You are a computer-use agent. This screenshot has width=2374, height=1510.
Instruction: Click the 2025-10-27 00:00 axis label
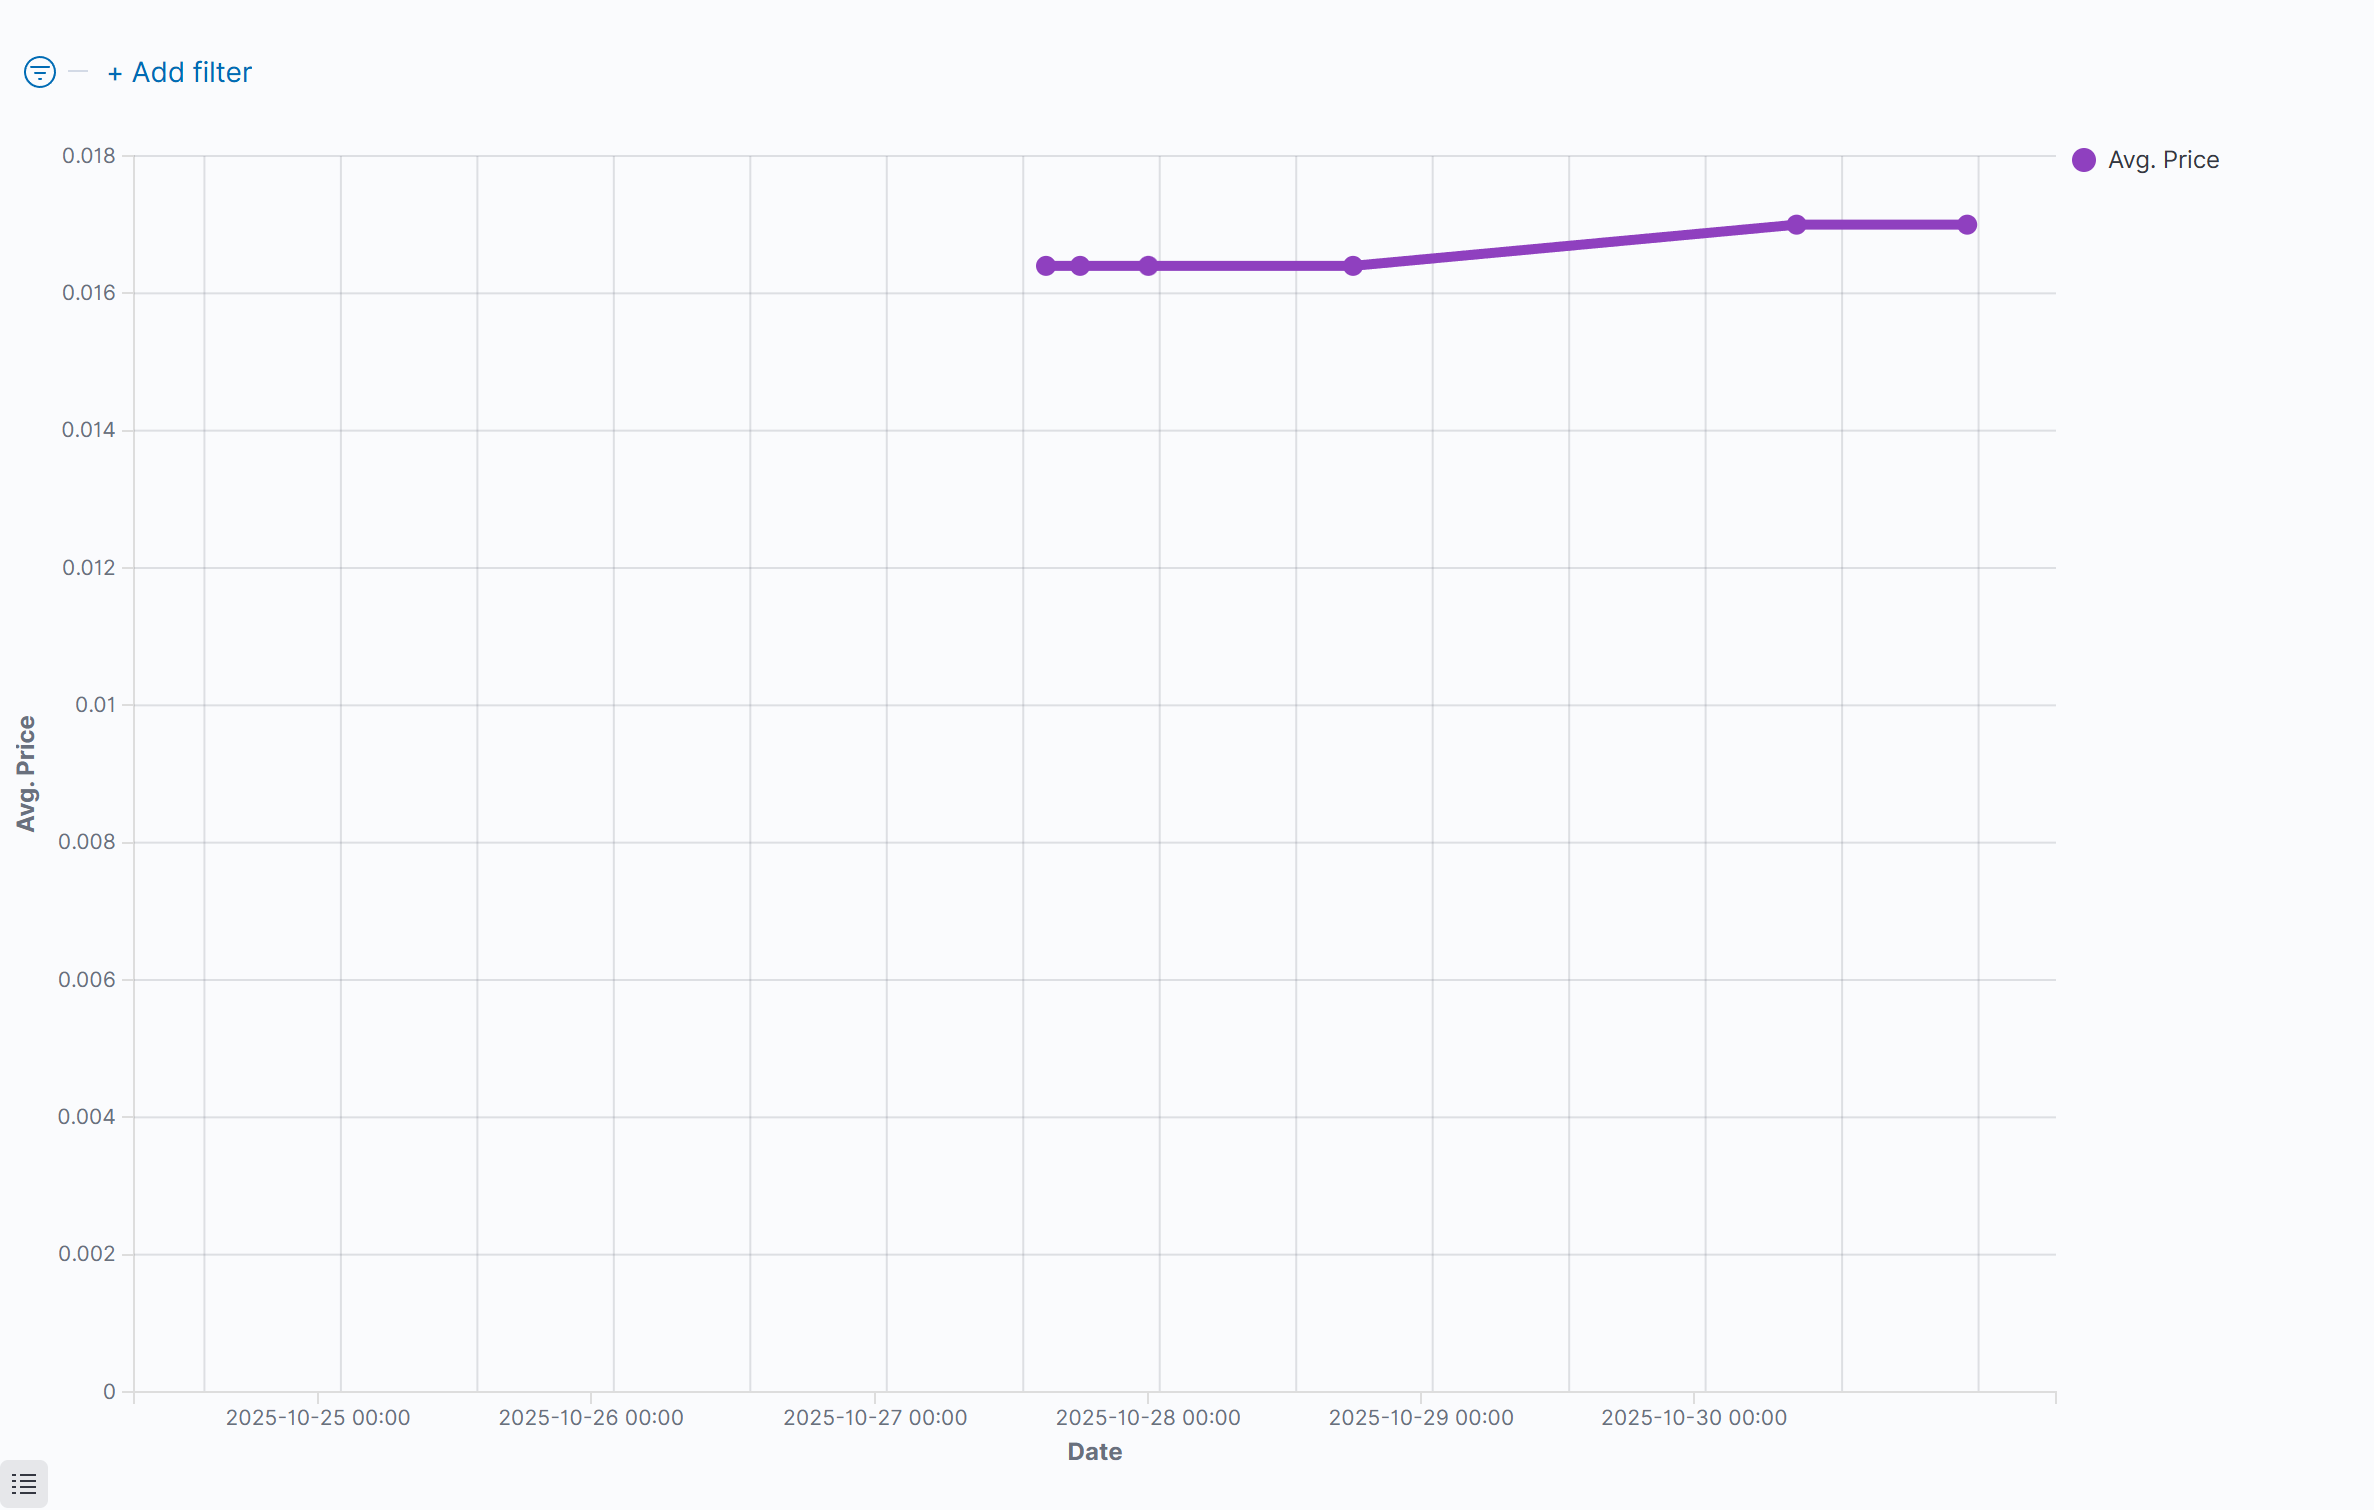click(x=875, y=1418)
